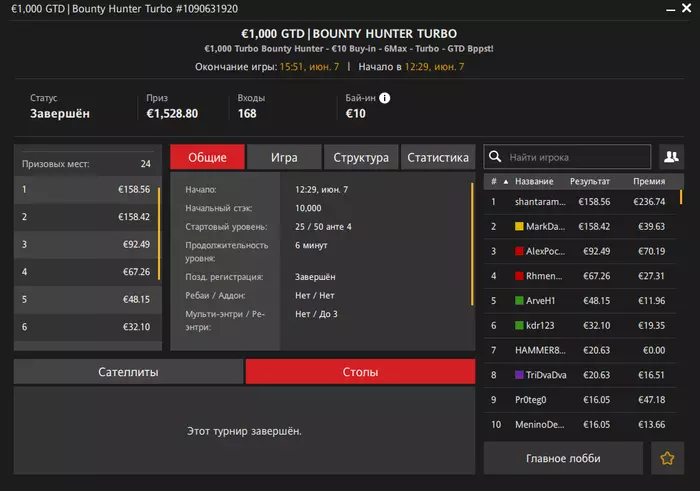Click the prize places list scrollbar
This screenshot has width=700, height=491.
[x=159, y=233]
